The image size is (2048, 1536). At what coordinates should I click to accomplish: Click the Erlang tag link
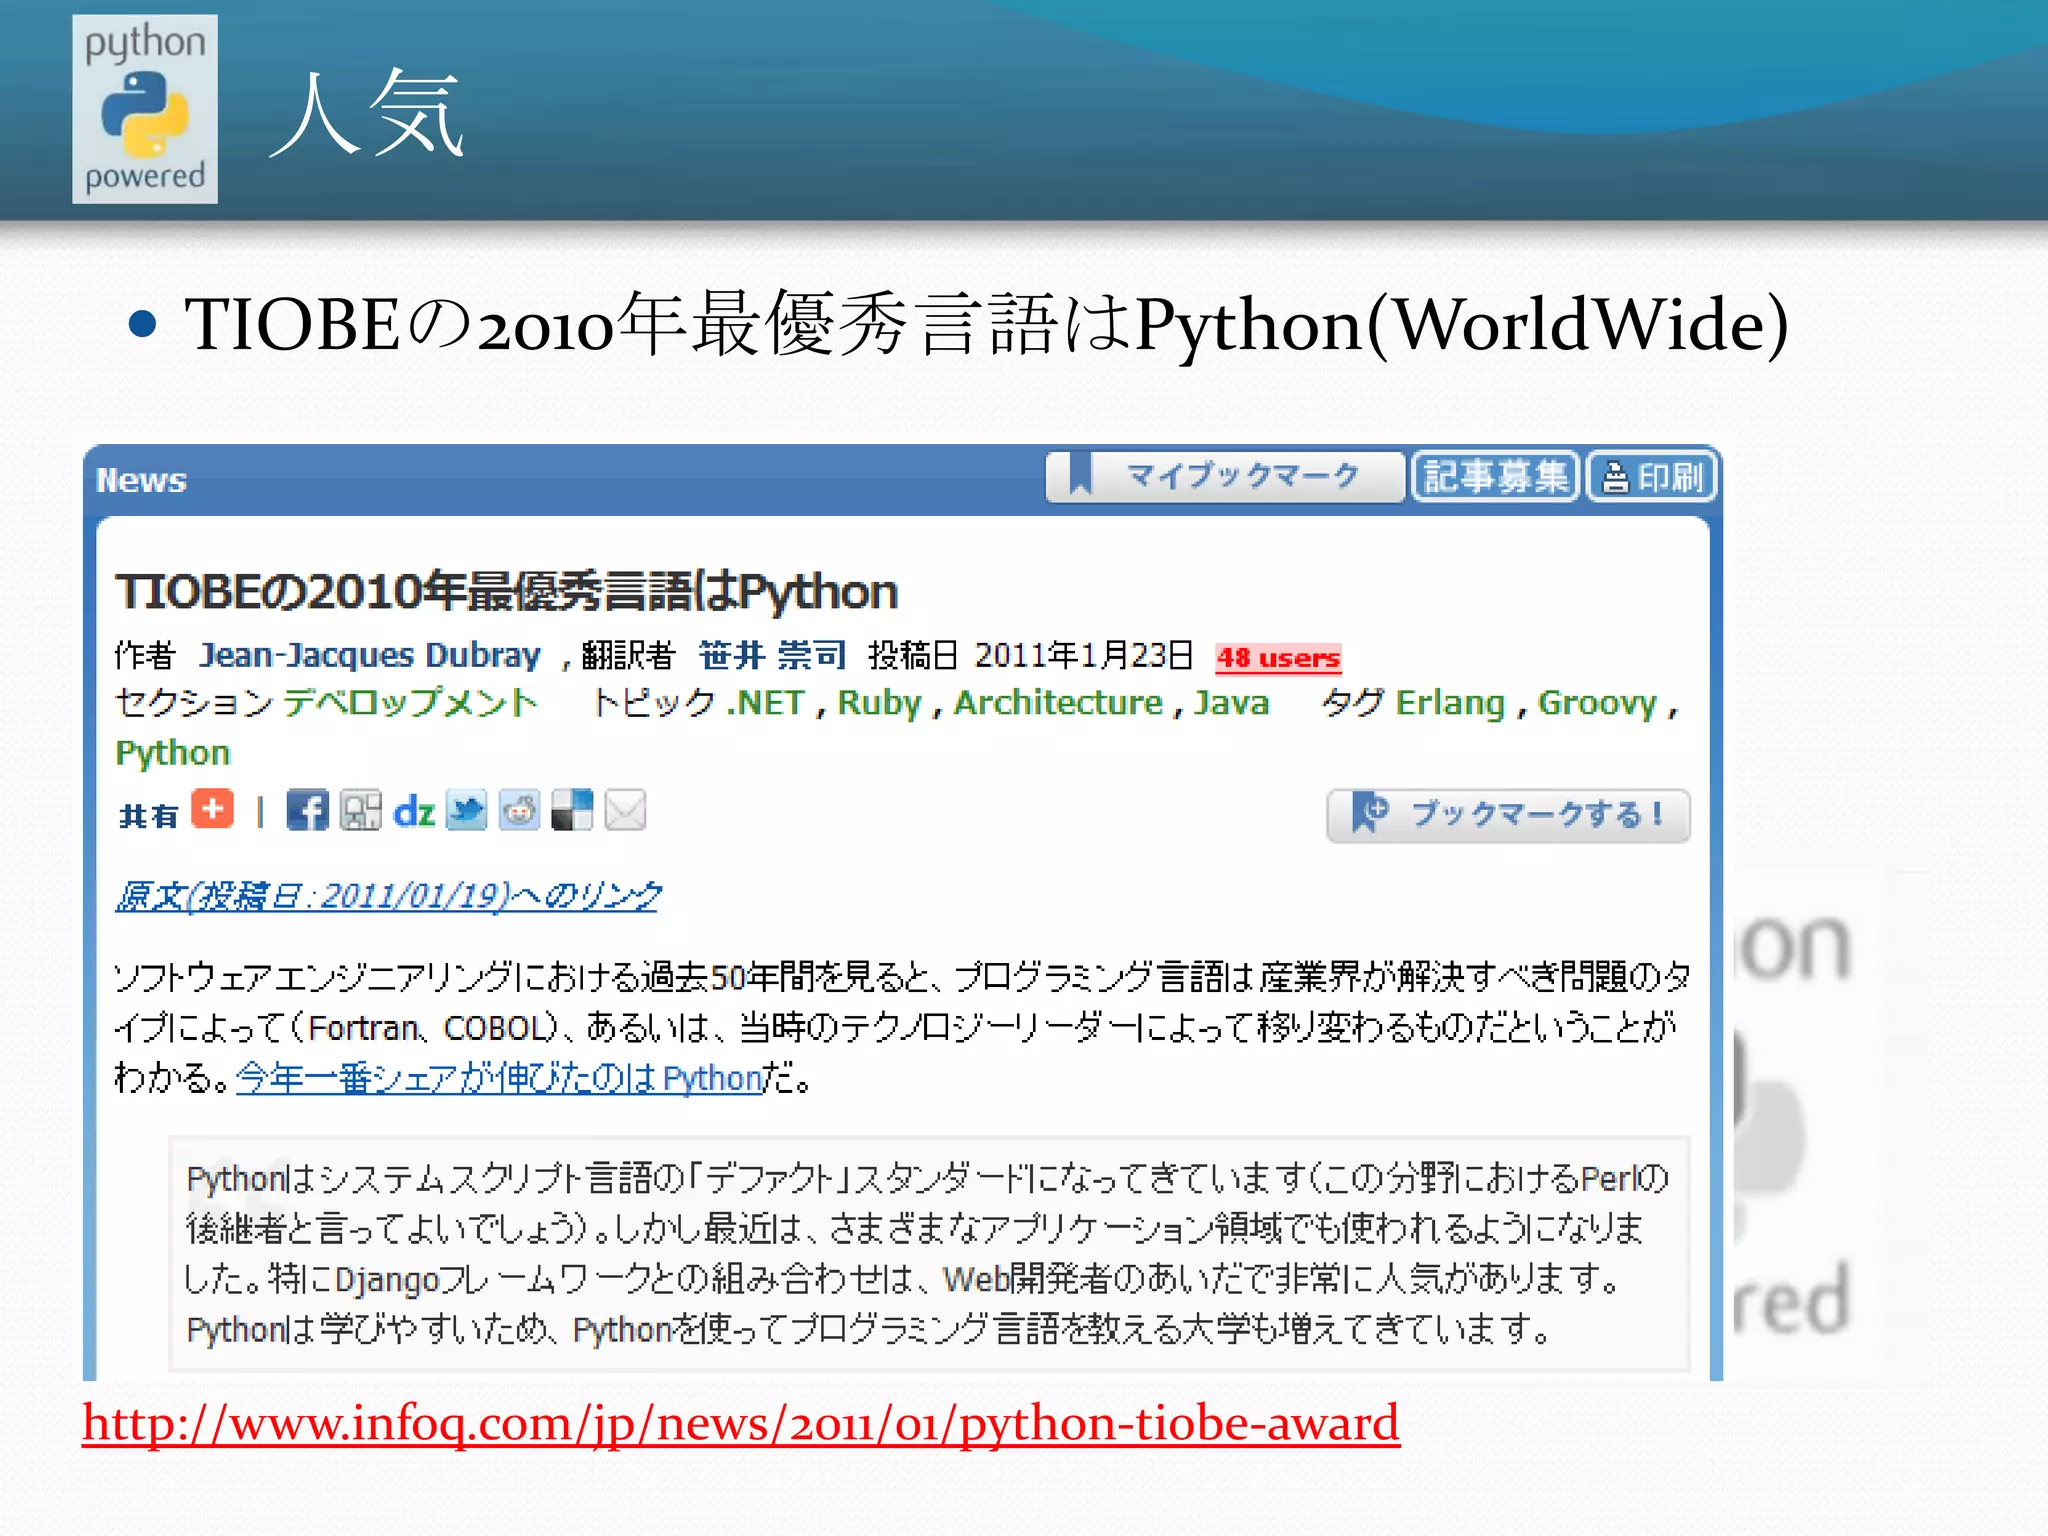(1449, 703)
